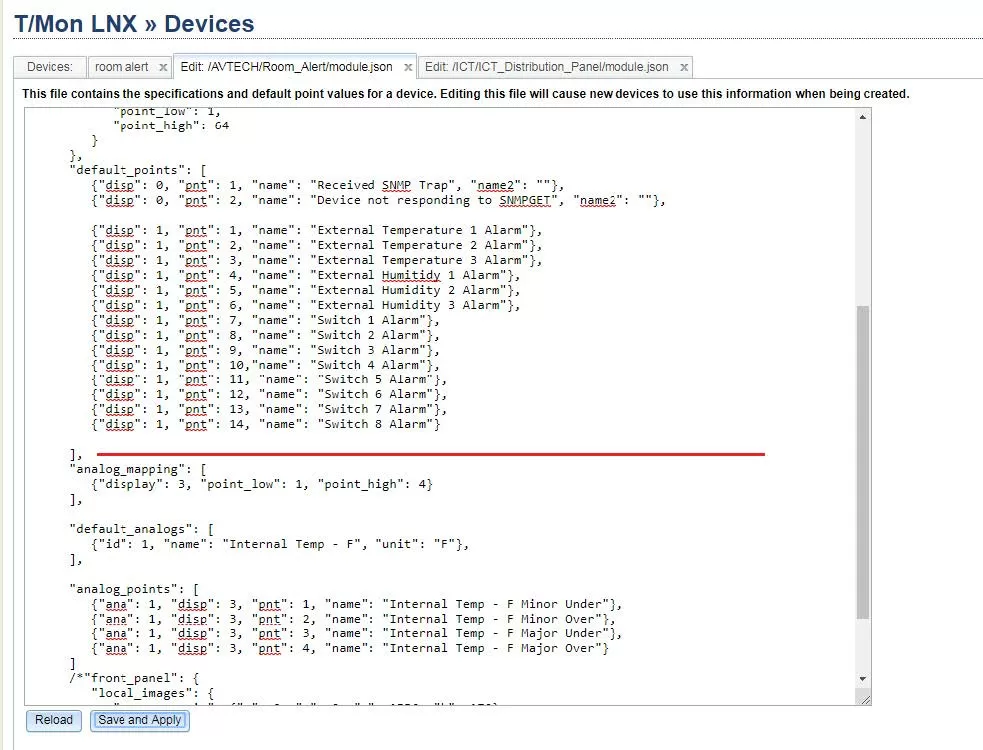Close the AVTECH Room_Alert module.json tab

click(x=407, y=67)
